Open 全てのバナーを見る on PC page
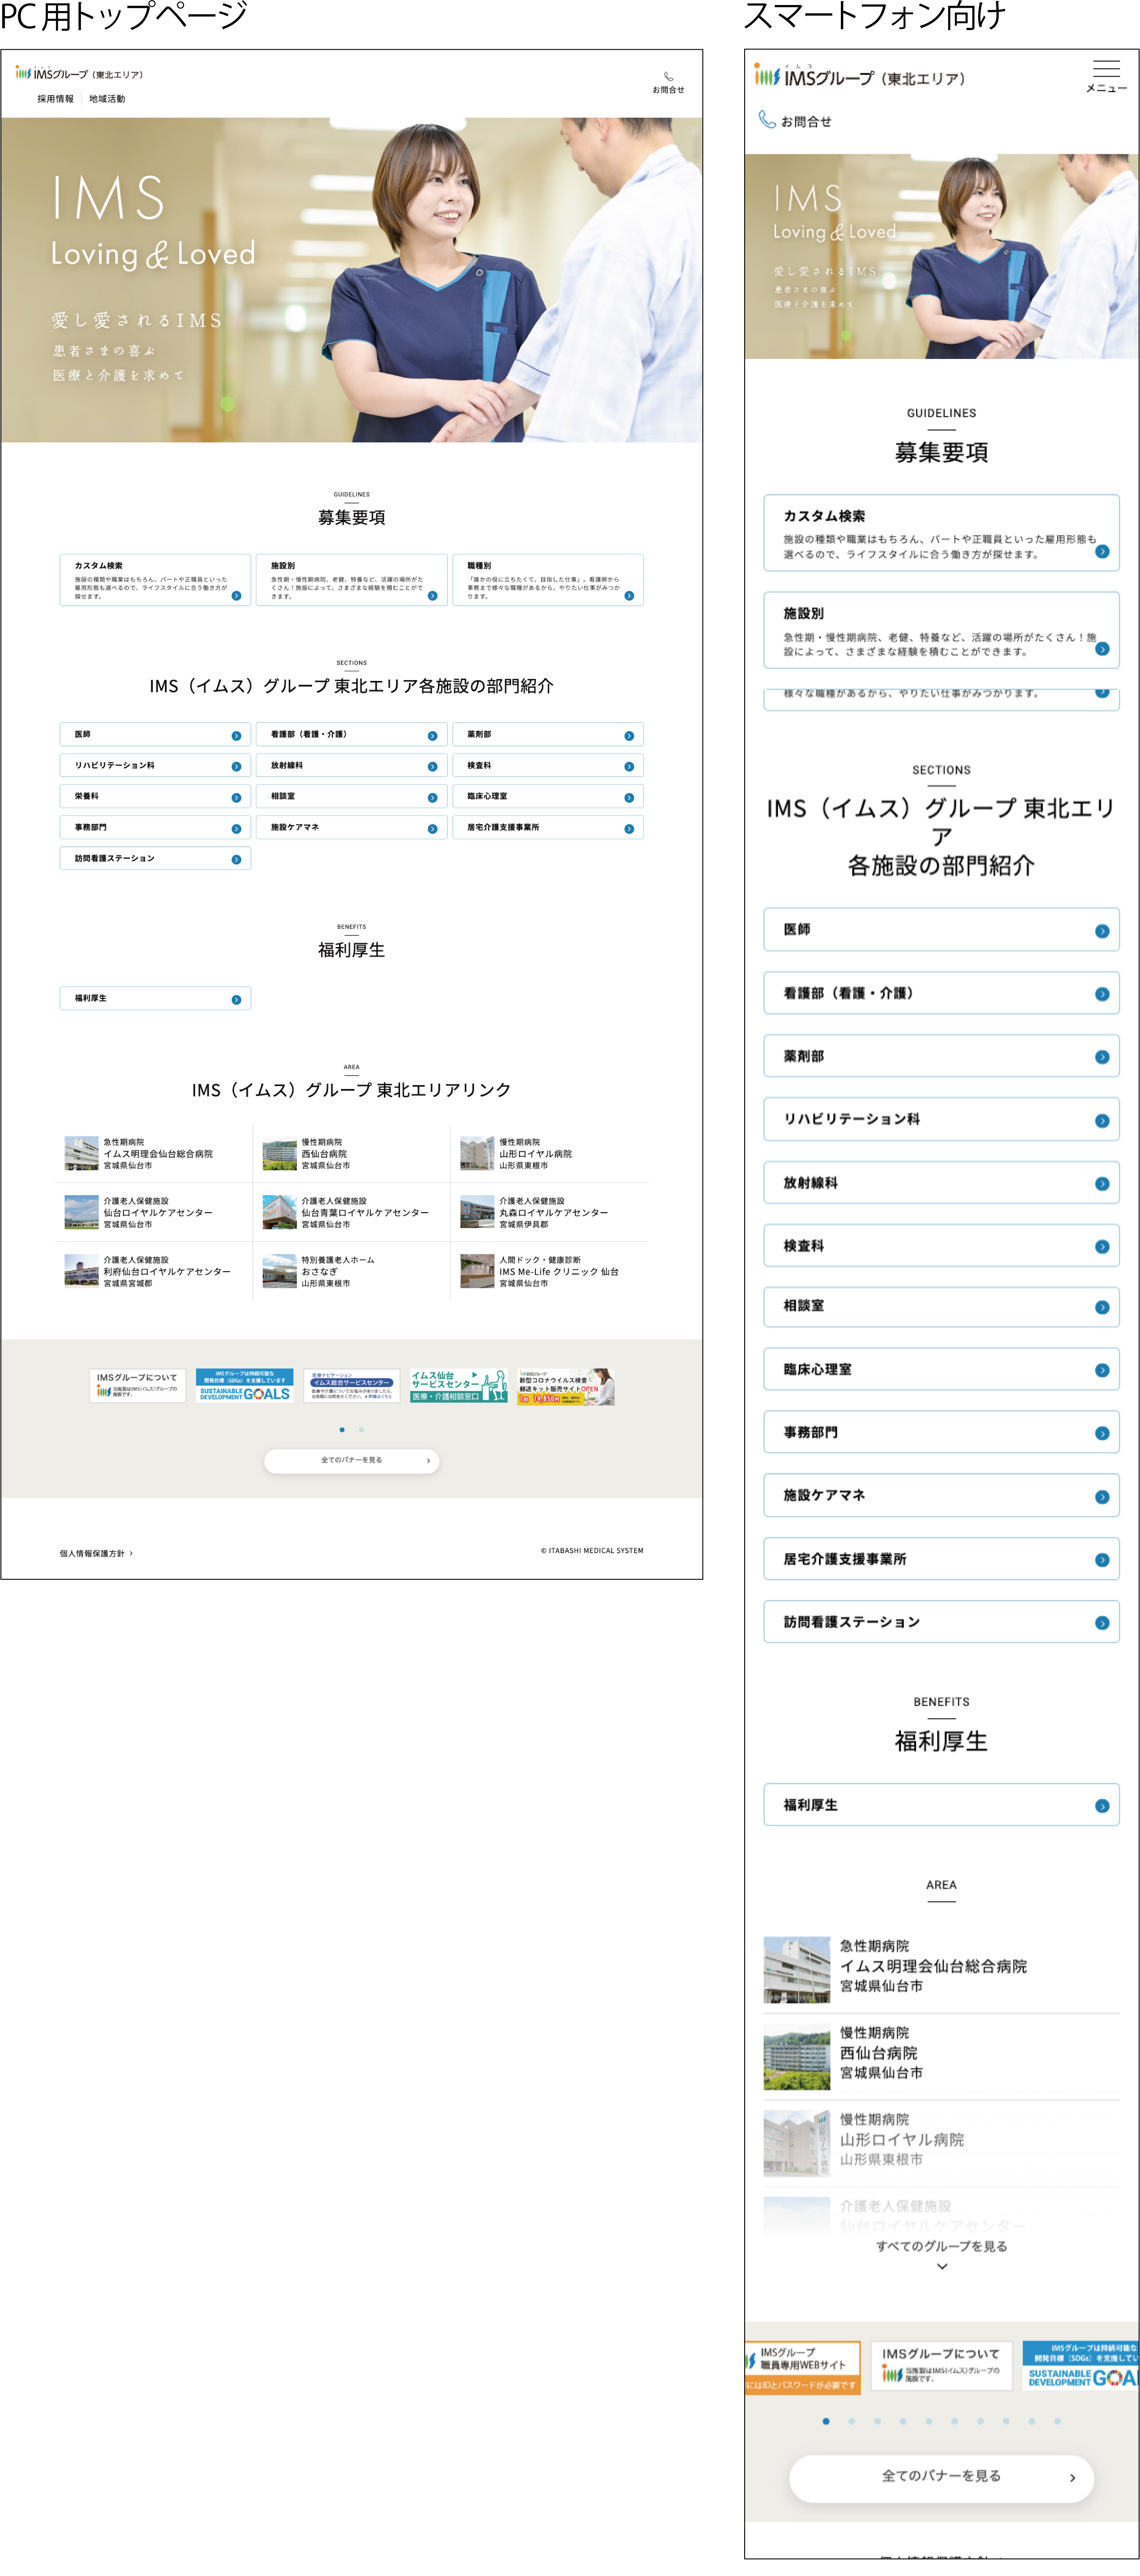Image resolution: width=1140 pixels, height=2576 pixels. tap(351, 1460)
